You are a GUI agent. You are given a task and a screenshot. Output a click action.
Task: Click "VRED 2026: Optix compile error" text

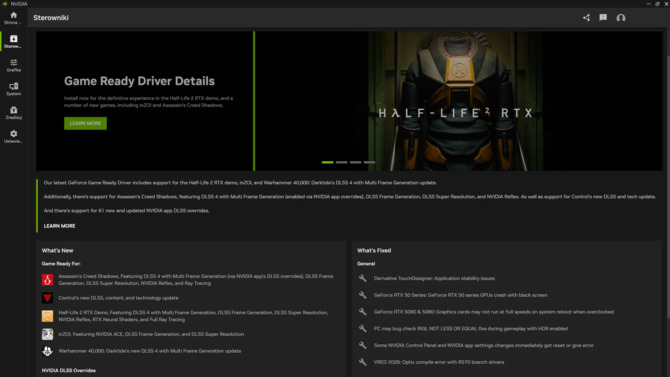(439, 362)
